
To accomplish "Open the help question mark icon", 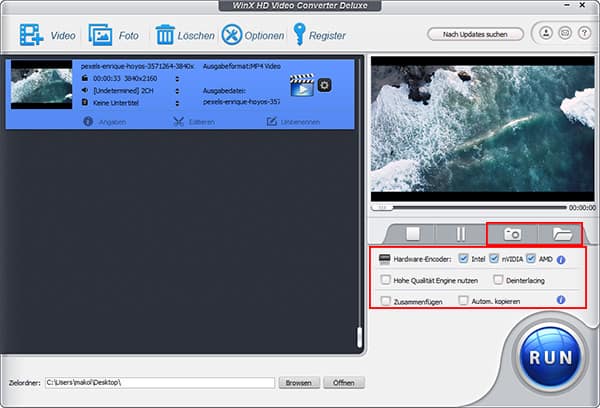I will (584, 33).
